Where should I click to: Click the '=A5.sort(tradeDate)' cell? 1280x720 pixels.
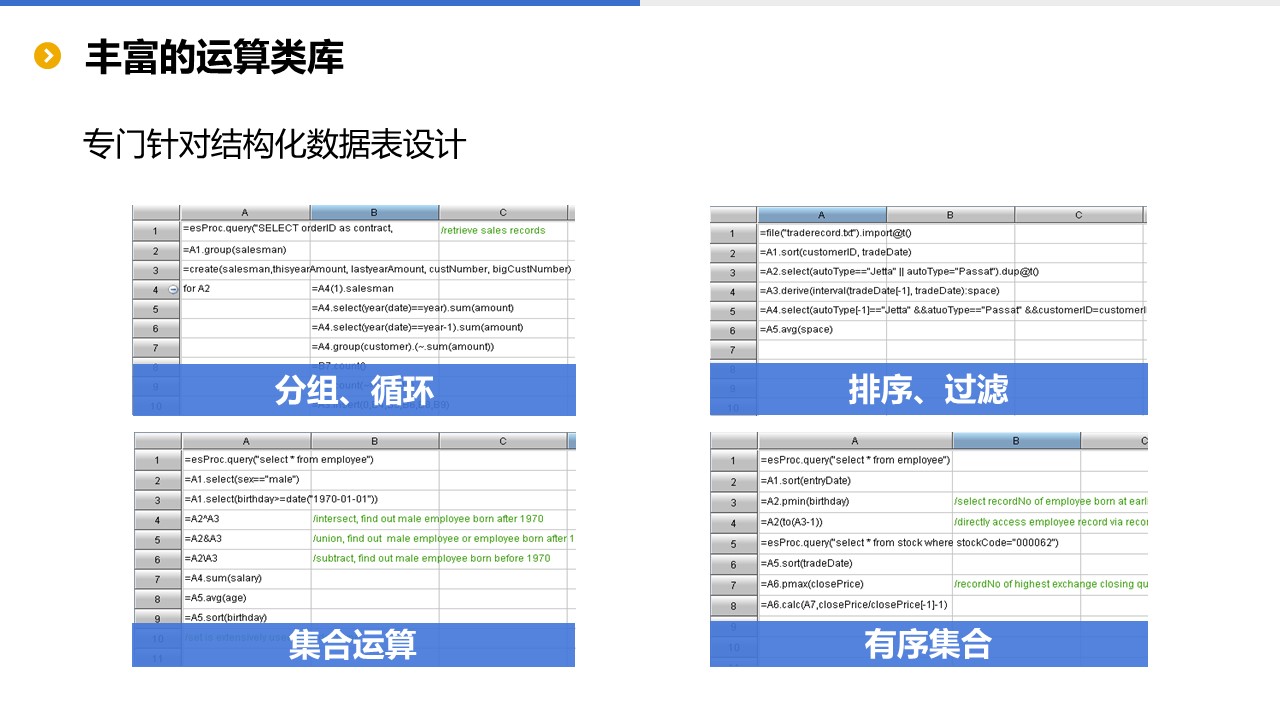tap(855, 564)
